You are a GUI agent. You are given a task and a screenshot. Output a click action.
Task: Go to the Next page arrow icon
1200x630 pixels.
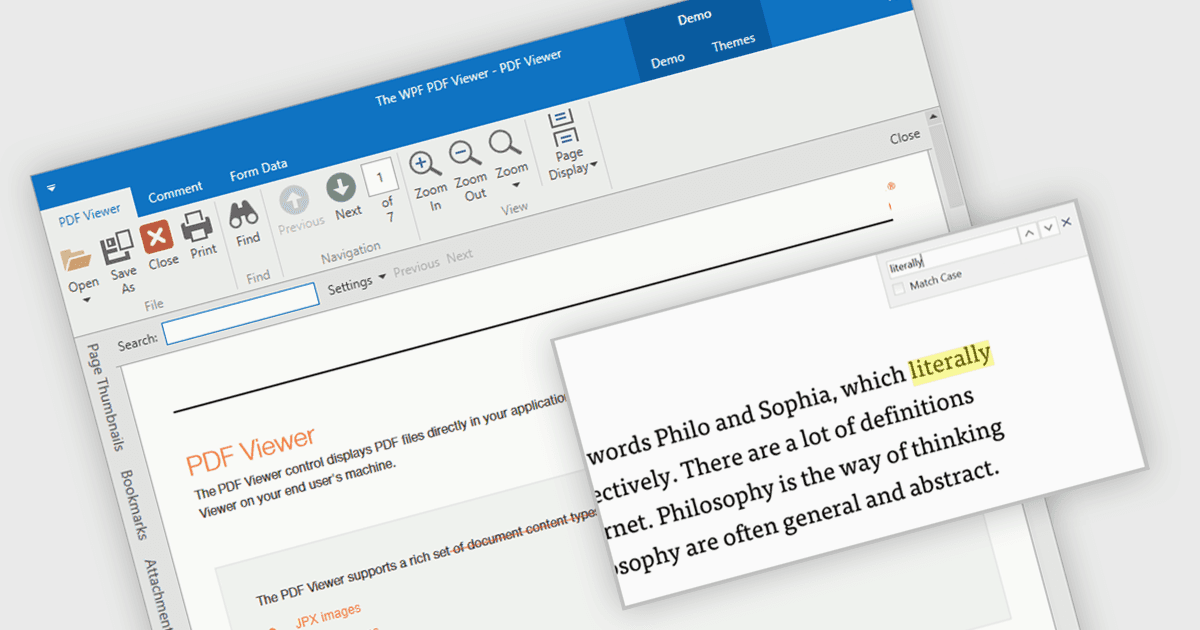(x=342, y=187)
